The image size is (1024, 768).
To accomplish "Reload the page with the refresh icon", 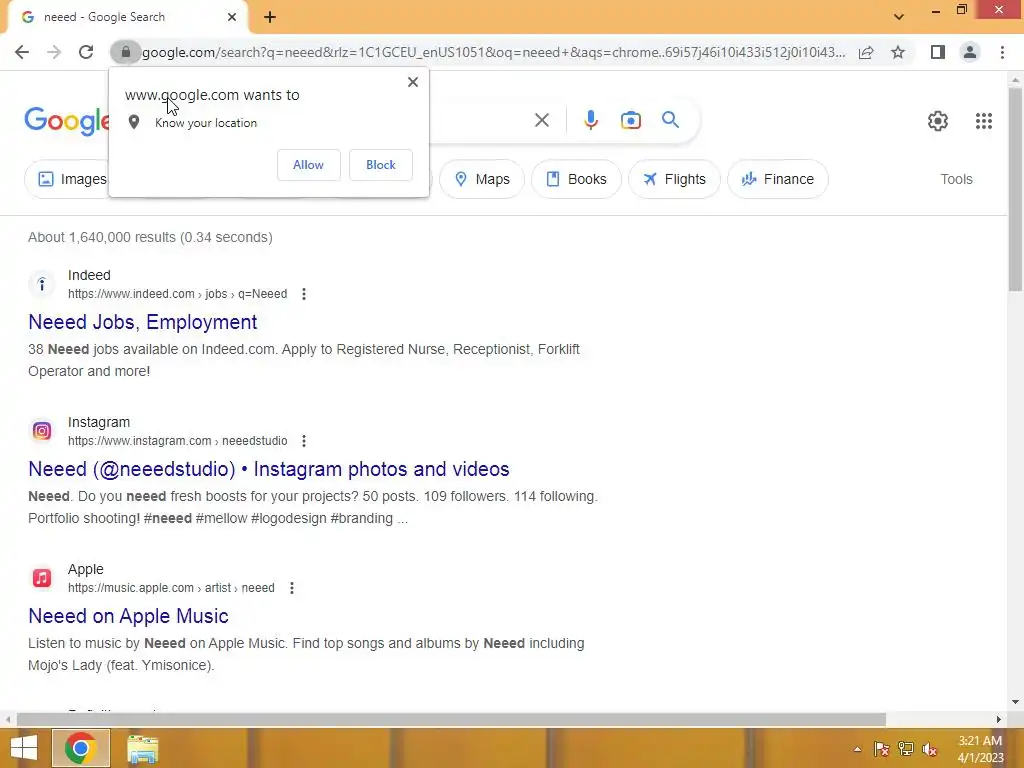I will [x=86, y=52].
